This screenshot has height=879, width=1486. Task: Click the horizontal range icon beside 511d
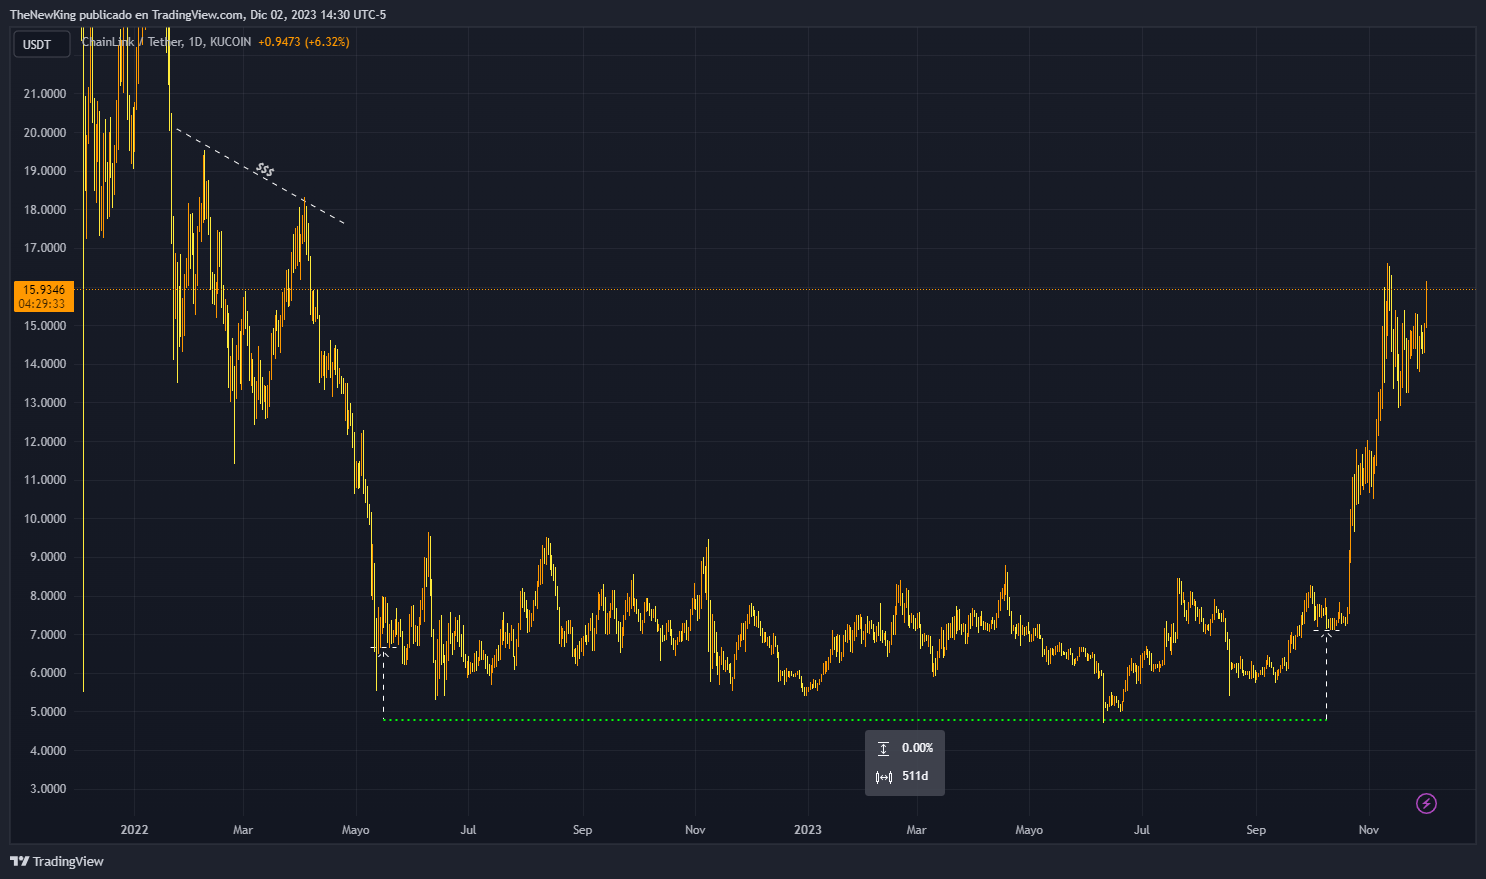[x=883, y=776]
